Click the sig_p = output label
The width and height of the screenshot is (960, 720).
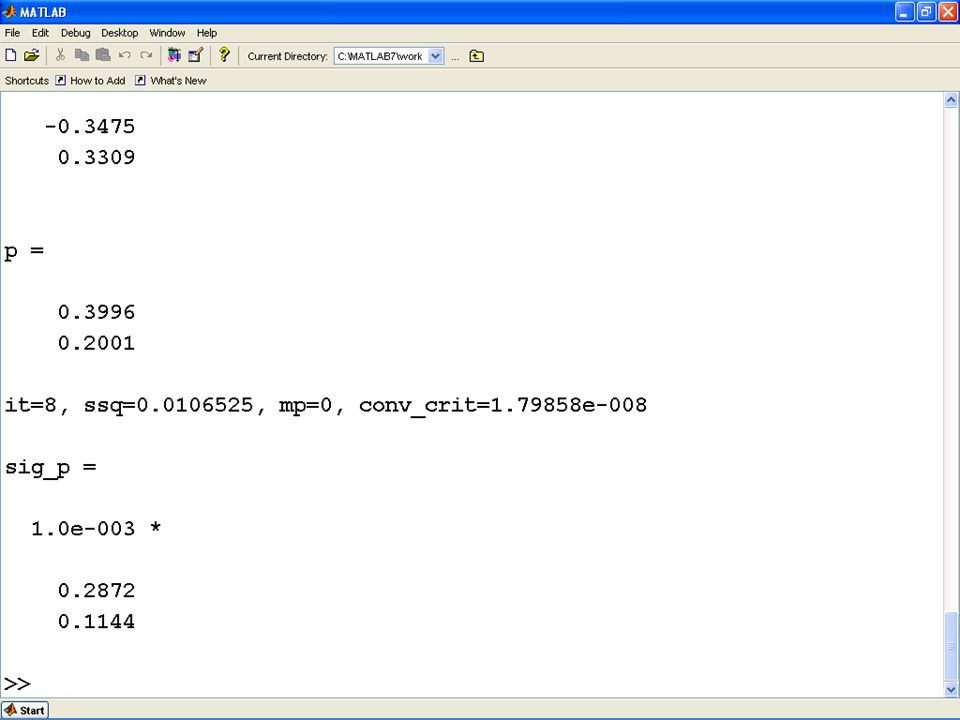coord(51,468)
